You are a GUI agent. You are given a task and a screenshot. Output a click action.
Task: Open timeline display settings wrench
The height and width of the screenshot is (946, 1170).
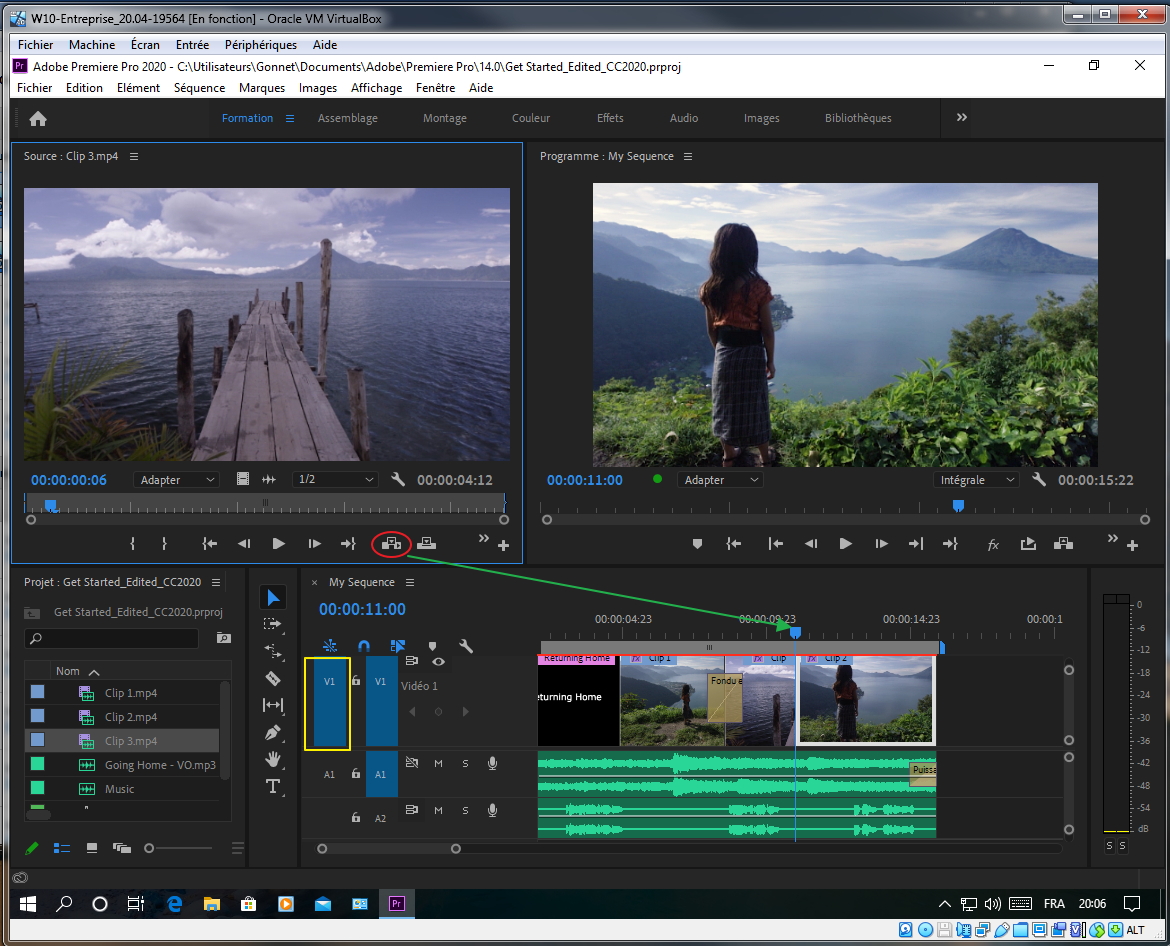pyautogui.click(x=466, y=646)
